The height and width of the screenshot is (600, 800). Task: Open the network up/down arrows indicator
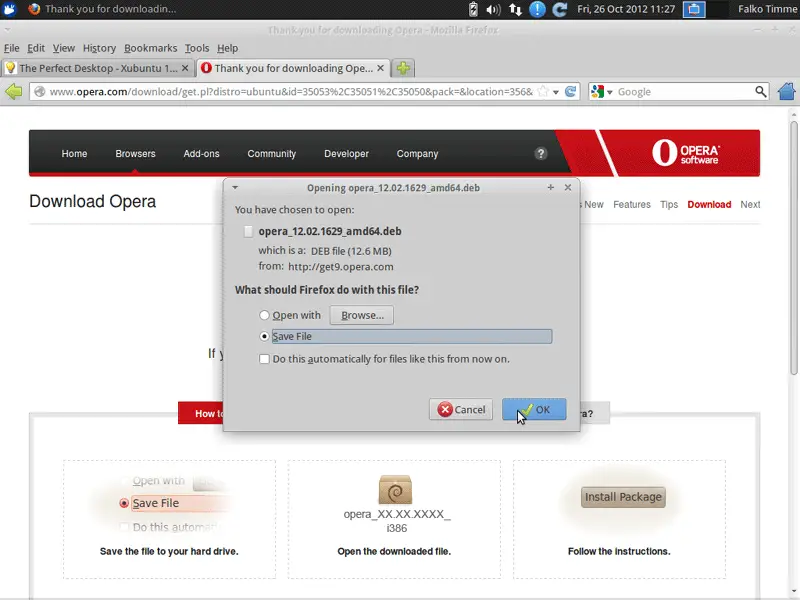pos(515,9)
